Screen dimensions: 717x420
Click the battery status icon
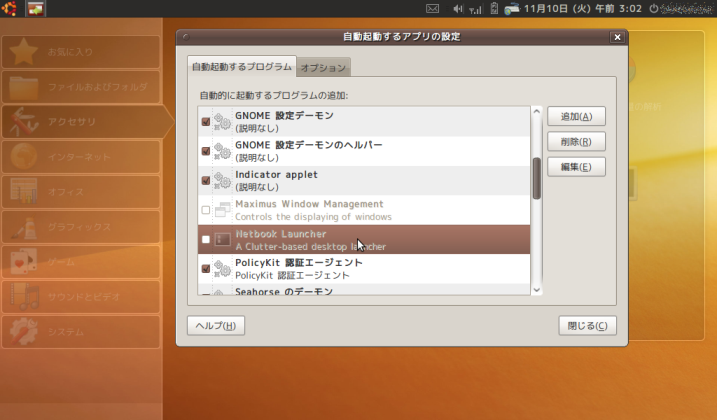coord(494,8)
